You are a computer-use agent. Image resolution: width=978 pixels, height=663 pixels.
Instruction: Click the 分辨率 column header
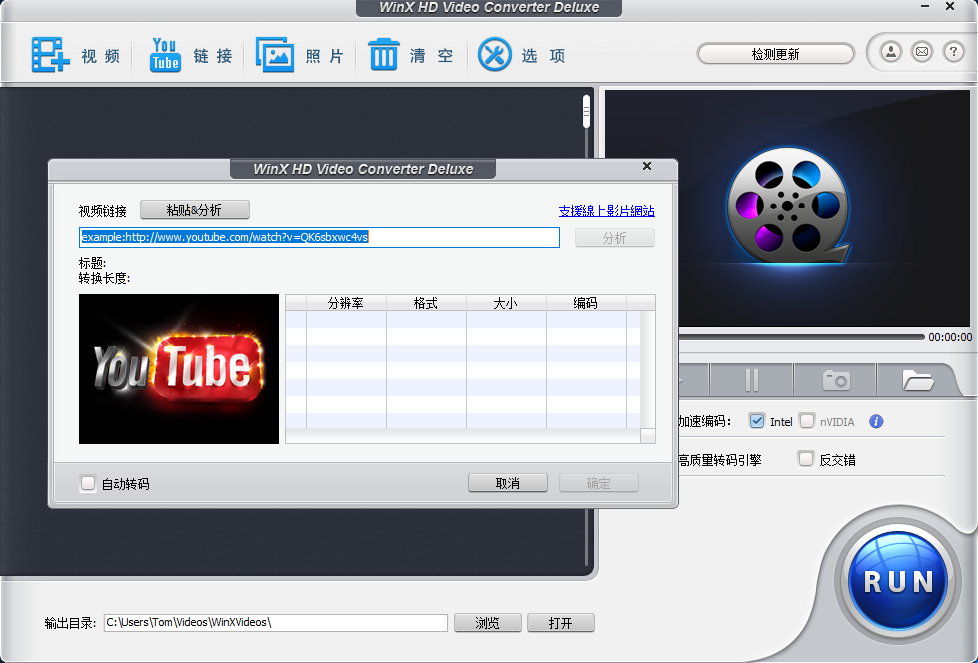click(346, 303)
